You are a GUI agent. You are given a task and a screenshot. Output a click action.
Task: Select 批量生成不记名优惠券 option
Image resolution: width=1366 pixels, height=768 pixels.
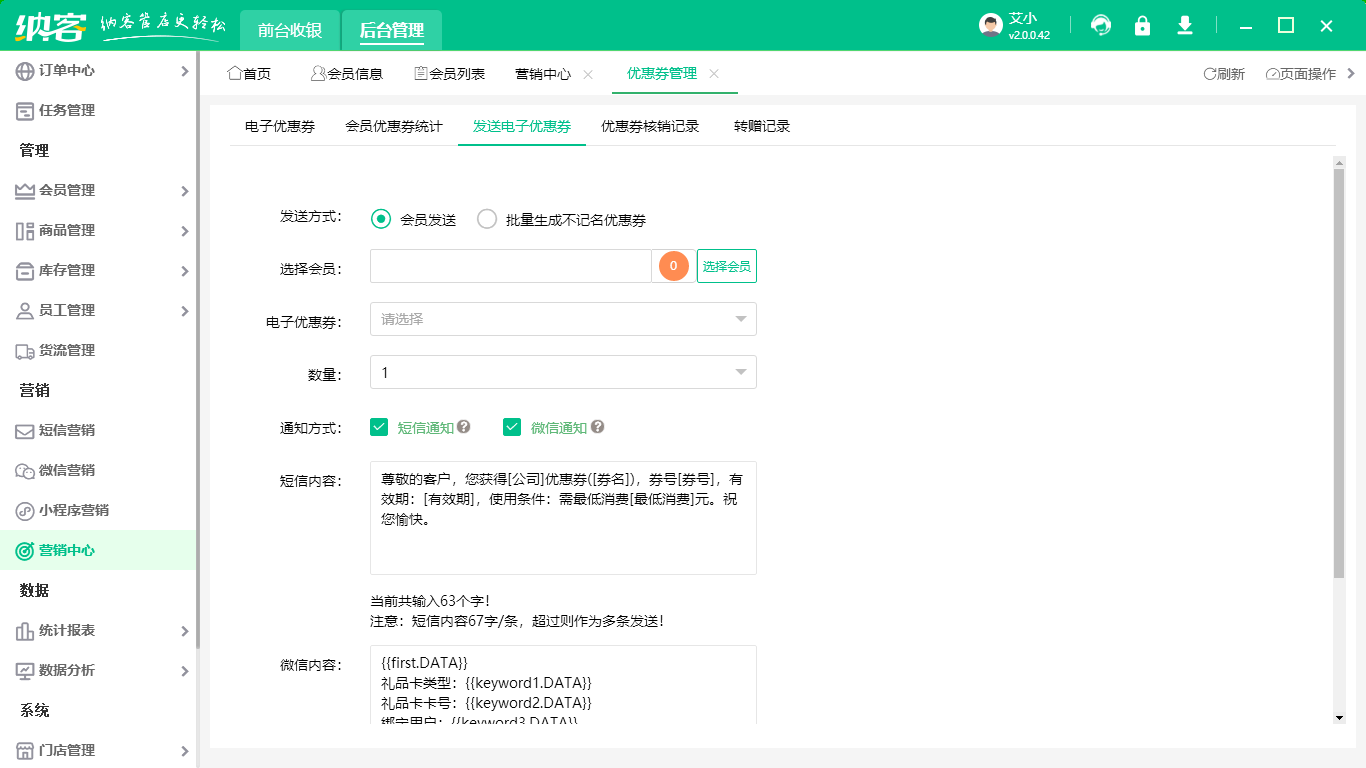[487, 219]
